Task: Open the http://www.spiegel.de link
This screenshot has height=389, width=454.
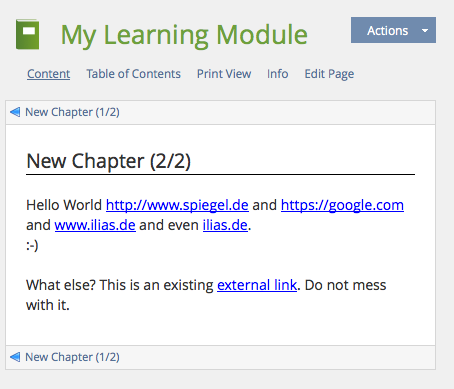Action: point(177,205)
